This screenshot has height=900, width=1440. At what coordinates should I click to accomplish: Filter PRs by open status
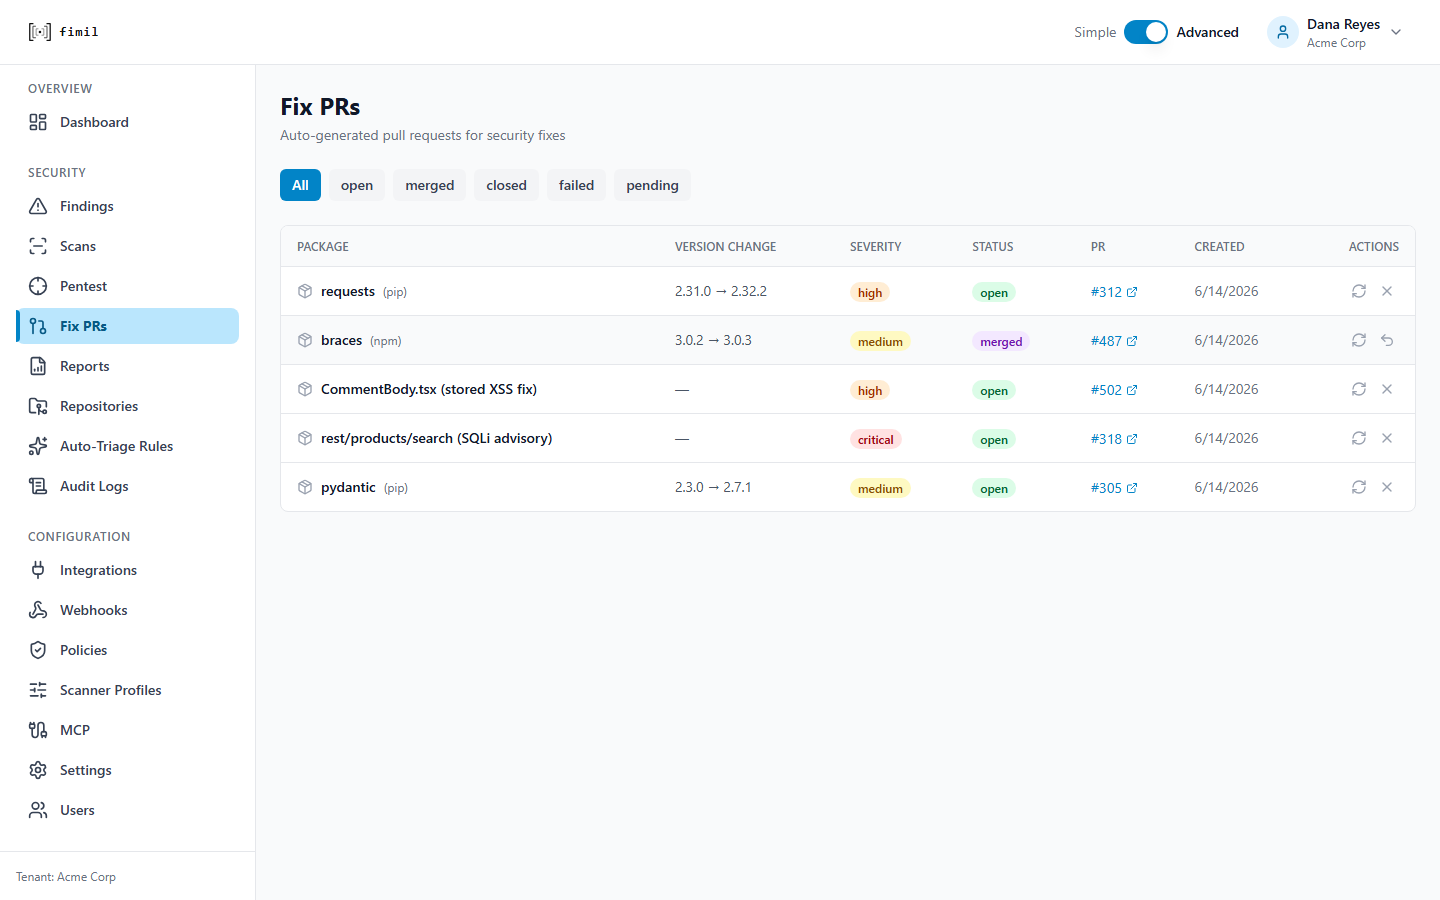pyautogui.click(x=357, y=185)
